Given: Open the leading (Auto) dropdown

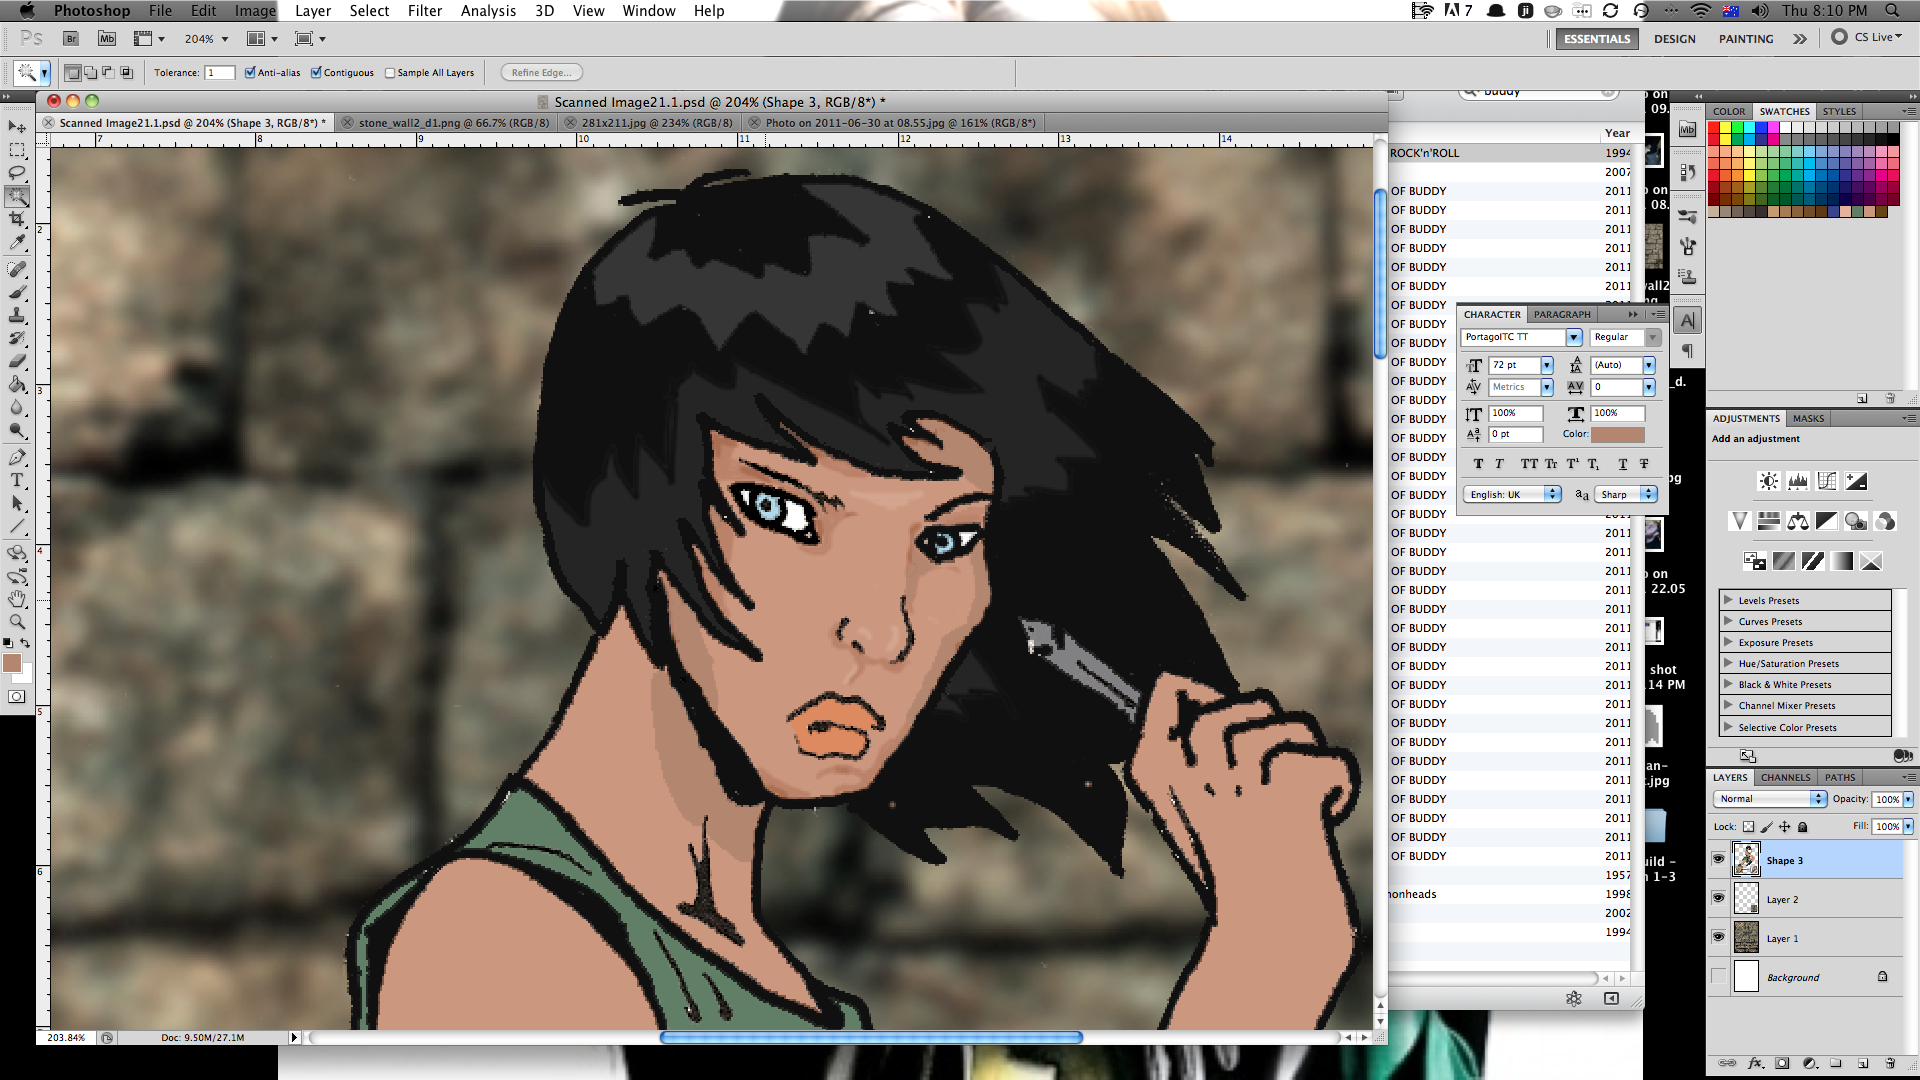Looking at the screenshot, I should coord(1649,365).
